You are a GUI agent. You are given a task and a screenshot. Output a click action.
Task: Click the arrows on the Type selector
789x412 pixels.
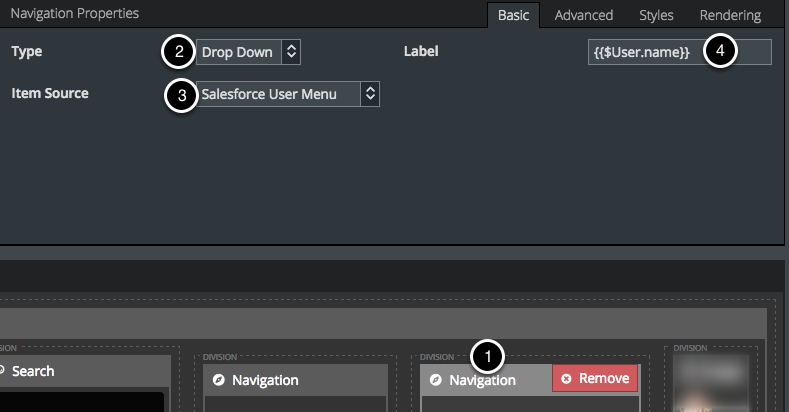290,52
